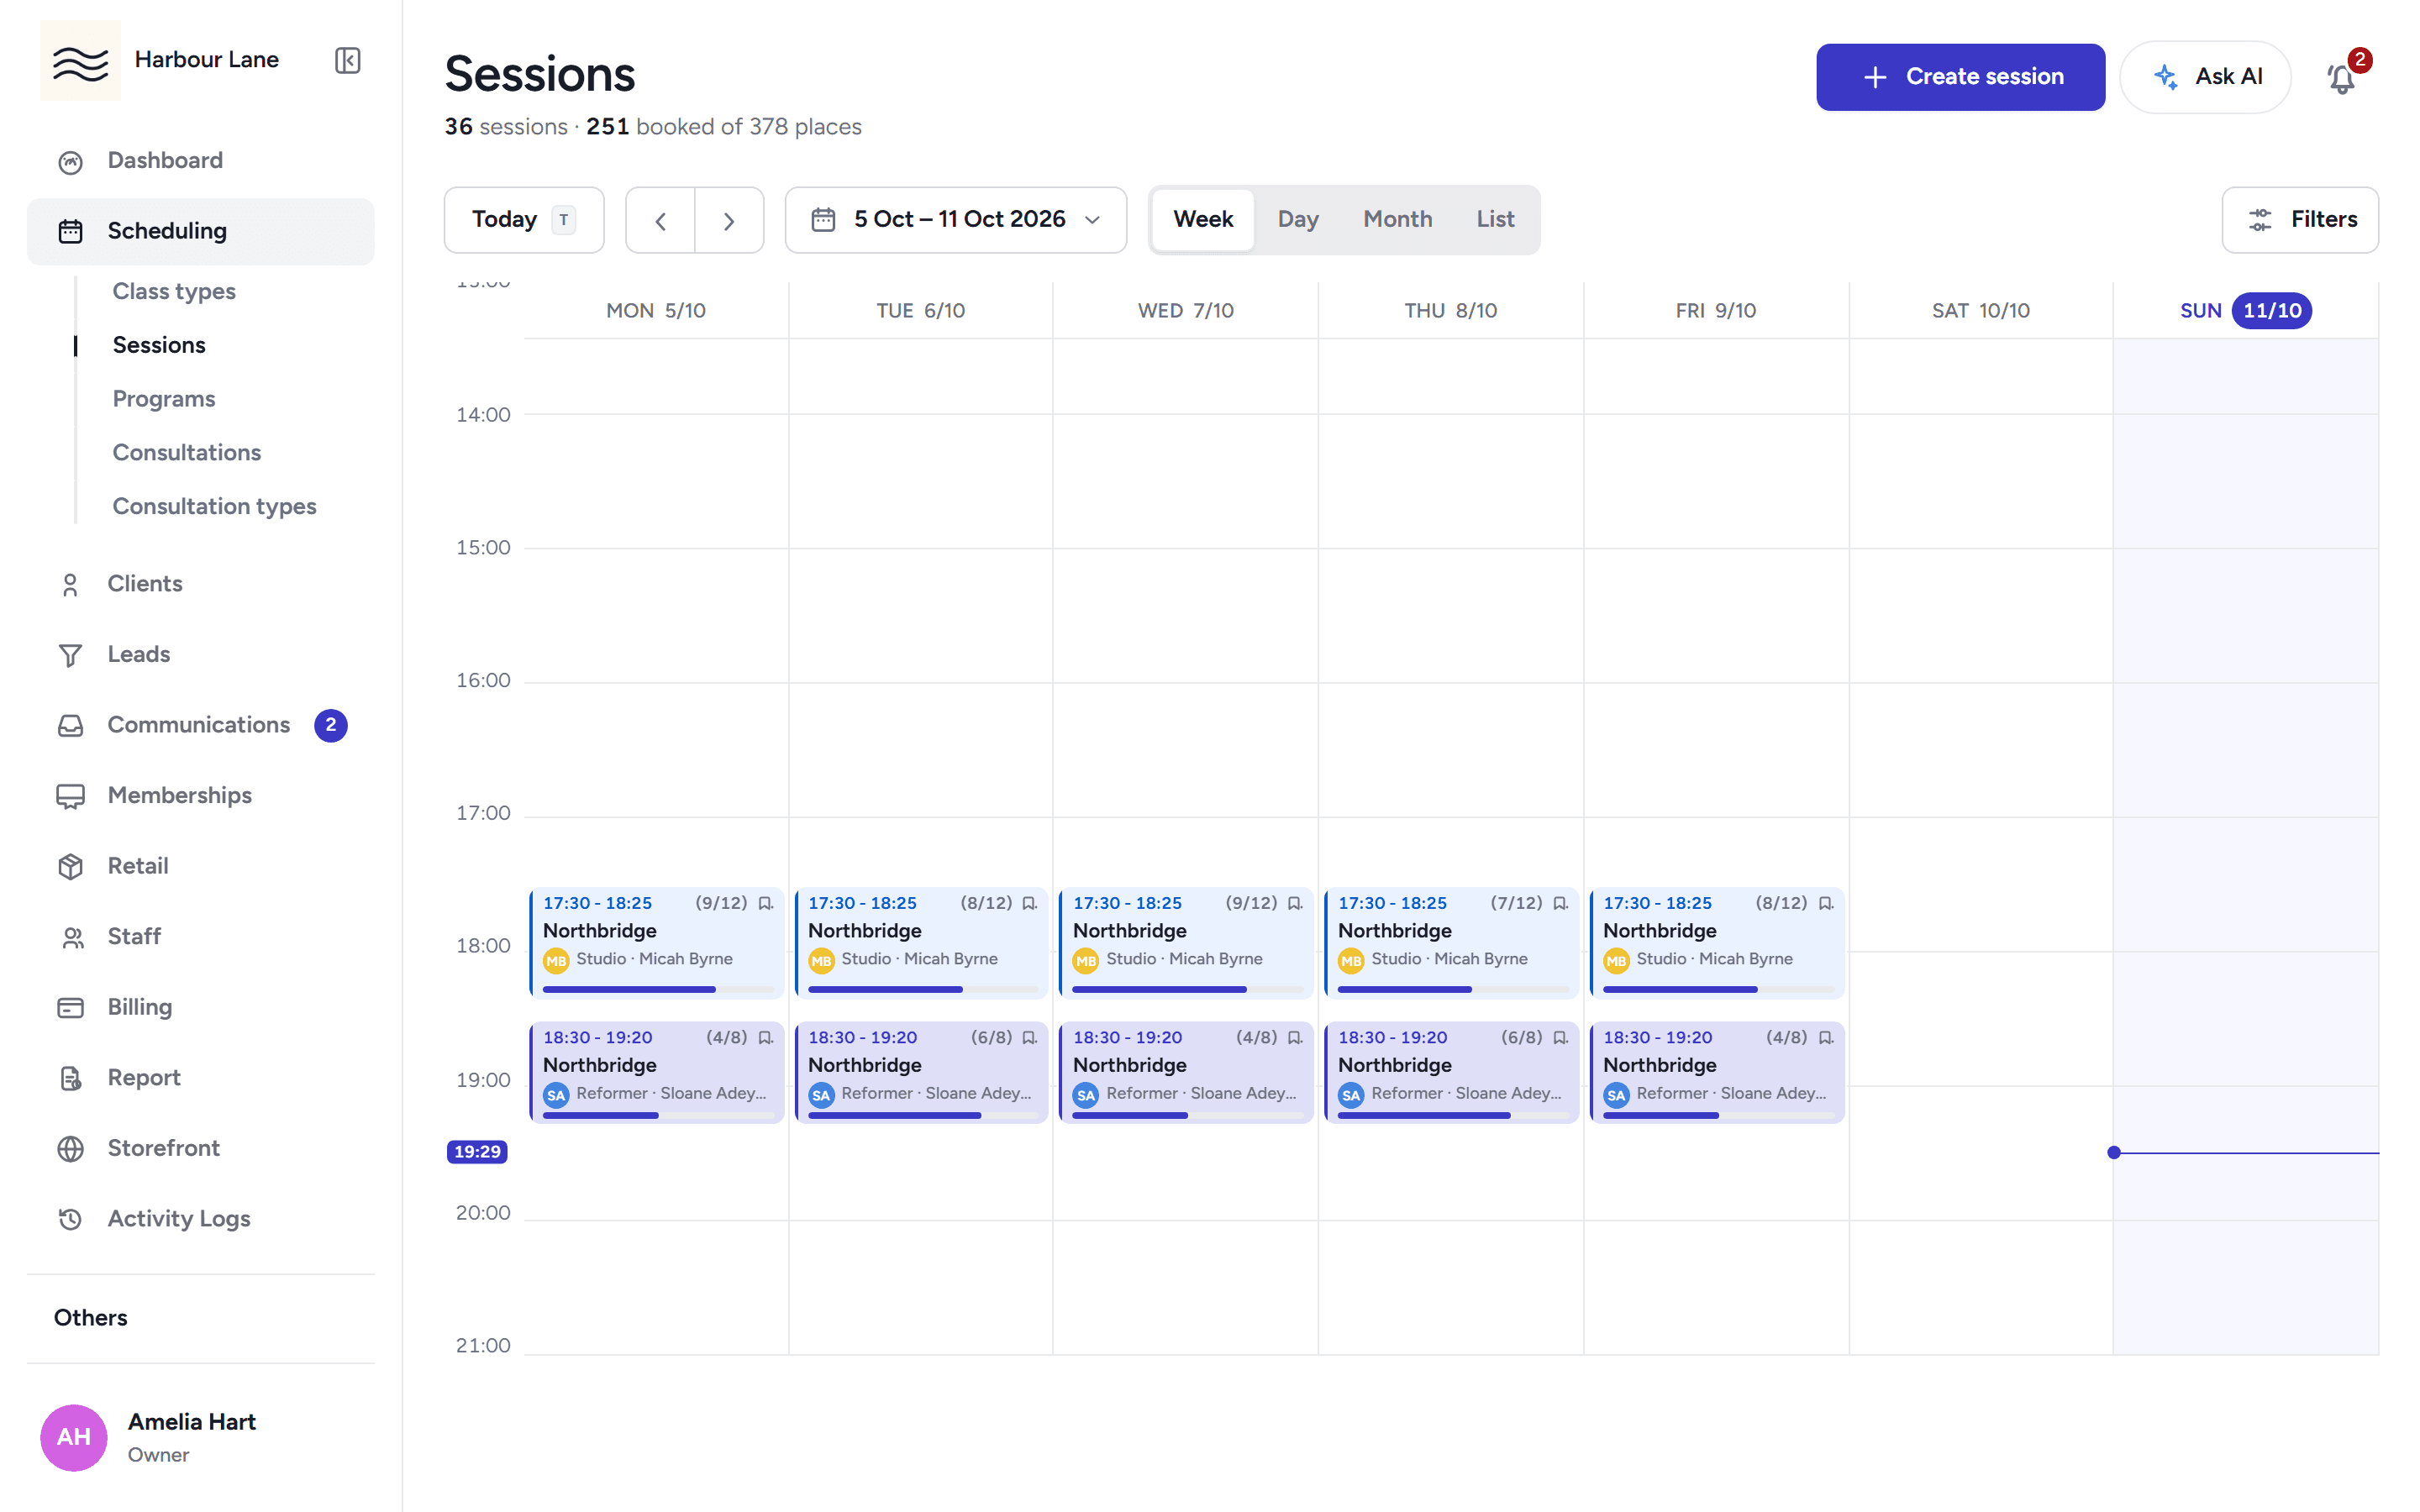Open Memberships section
Screen dimensions: 2420x1512
pyautogui.click(x=200, y=795)
